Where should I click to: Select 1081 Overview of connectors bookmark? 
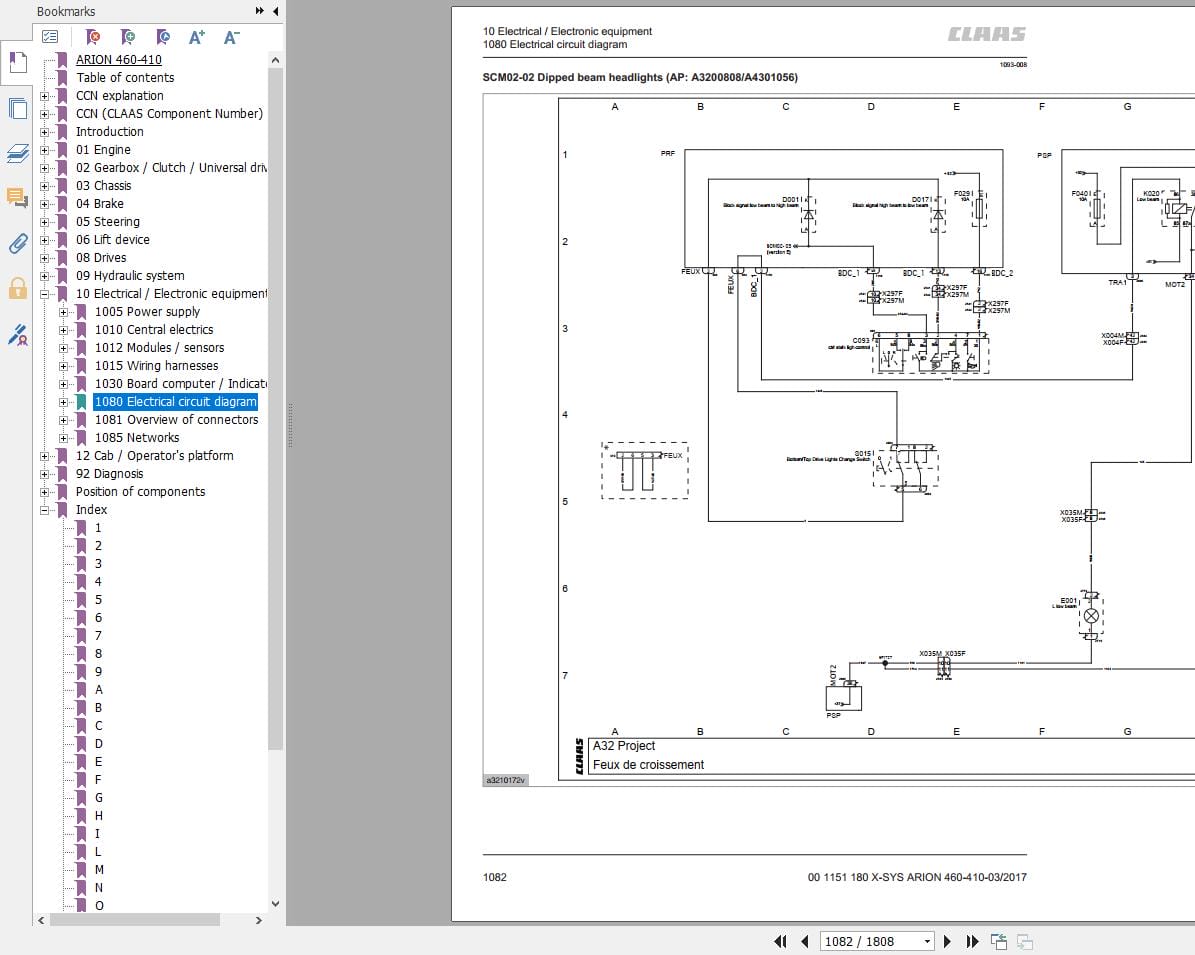[177, 420]
